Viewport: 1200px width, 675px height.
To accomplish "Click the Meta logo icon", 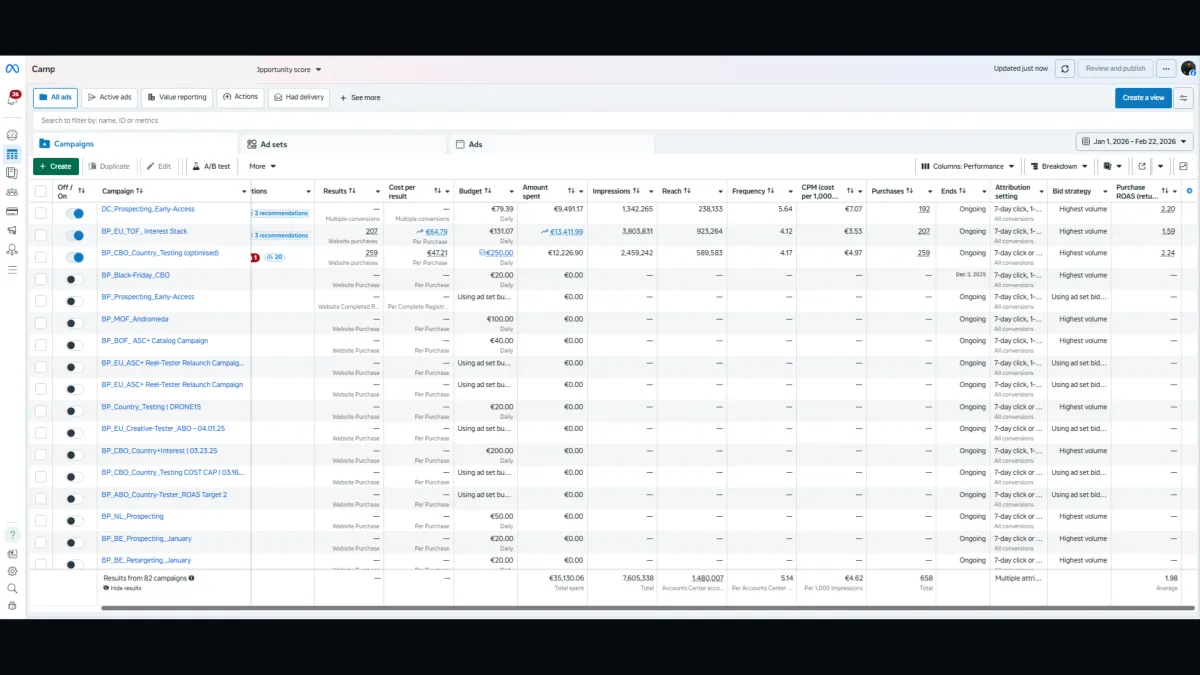I will tap(12, 69).
